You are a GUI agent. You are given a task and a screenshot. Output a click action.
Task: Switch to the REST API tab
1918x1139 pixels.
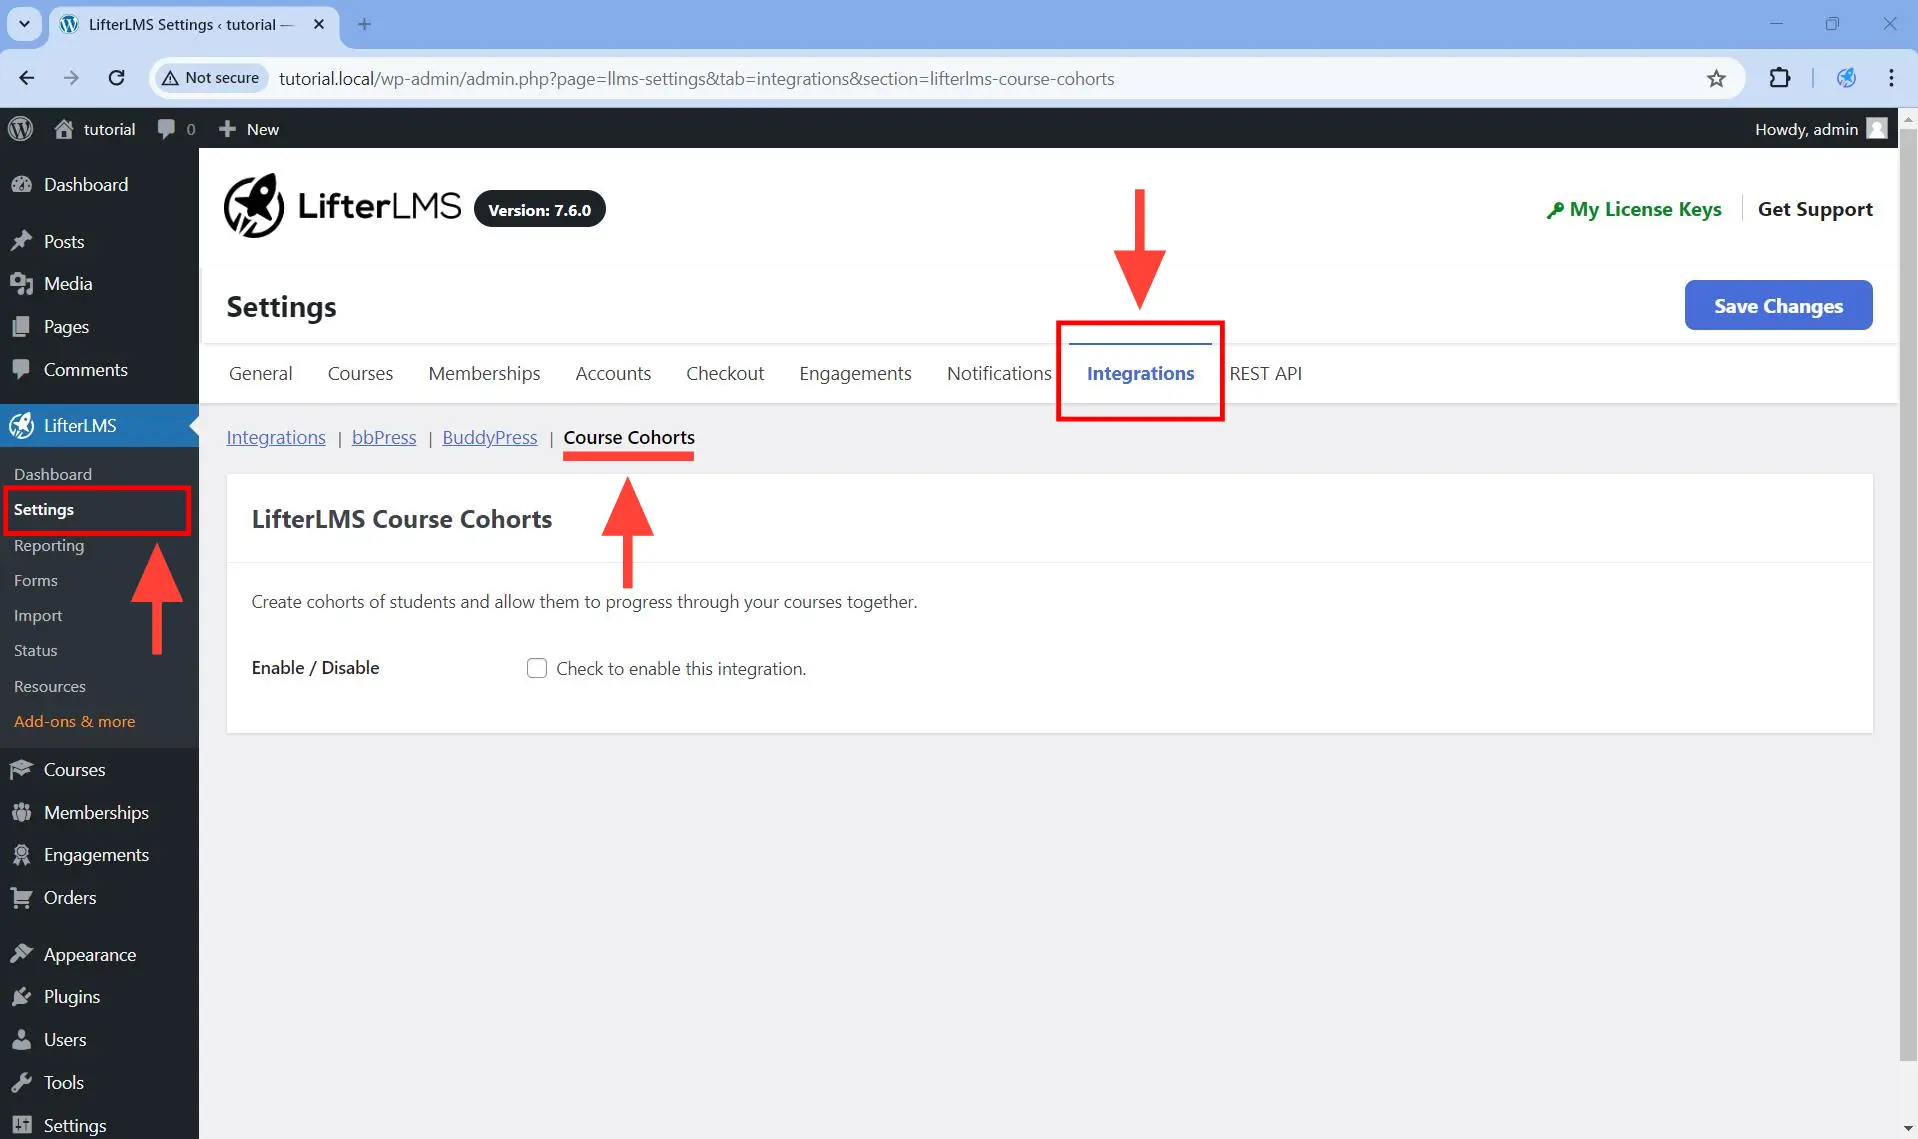click(x=1265, y=373)
